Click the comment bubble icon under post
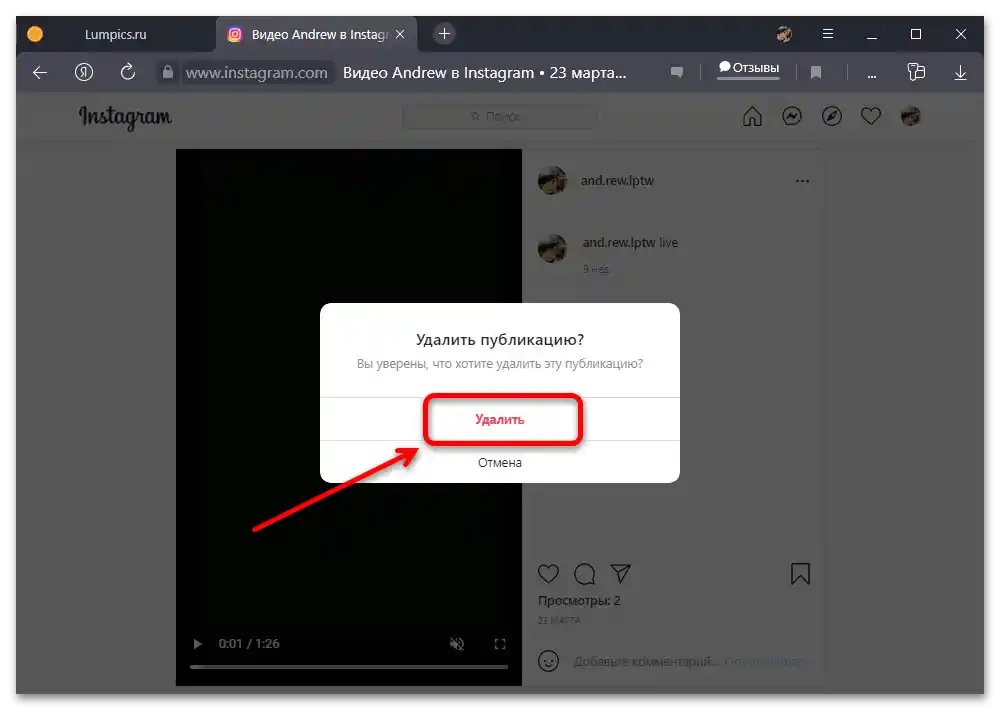The height and width of the screenshot is (710, 1000). pos(584,574)
